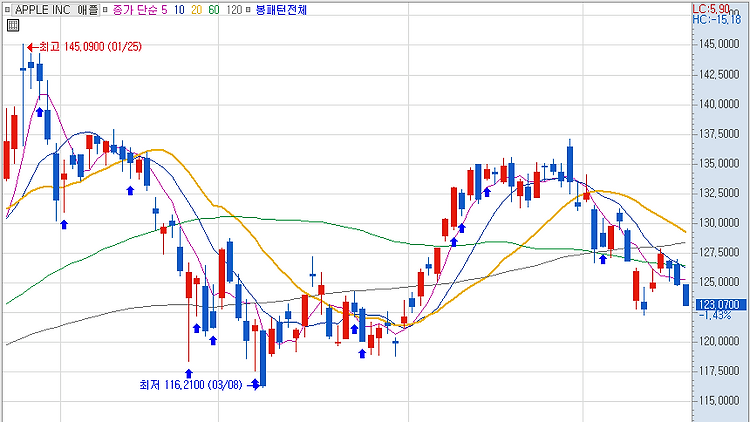This screenshot has height=422, width=750.
Task: Click the 최고 145.0900 (01/25) high label
Action: coord(90,47)
